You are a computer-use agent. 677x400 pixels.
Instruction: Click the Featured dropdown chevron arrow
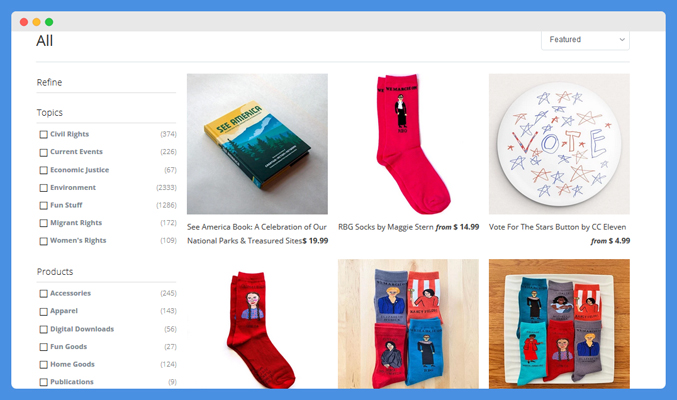622,40
